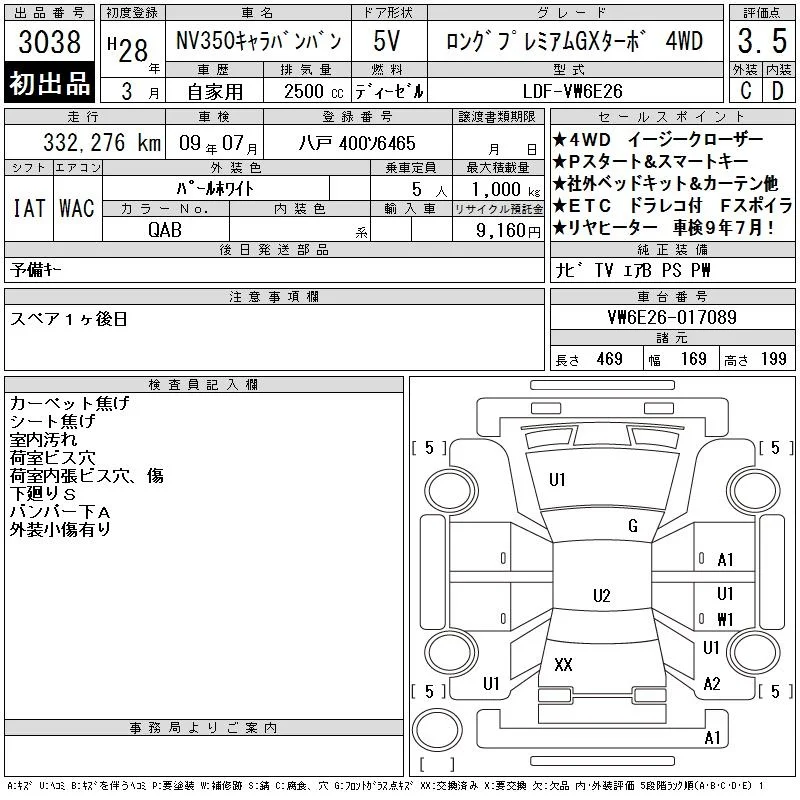Click the セールスポイント section header
This screenshot has height=800, width=800.
[x=672, y=117]
